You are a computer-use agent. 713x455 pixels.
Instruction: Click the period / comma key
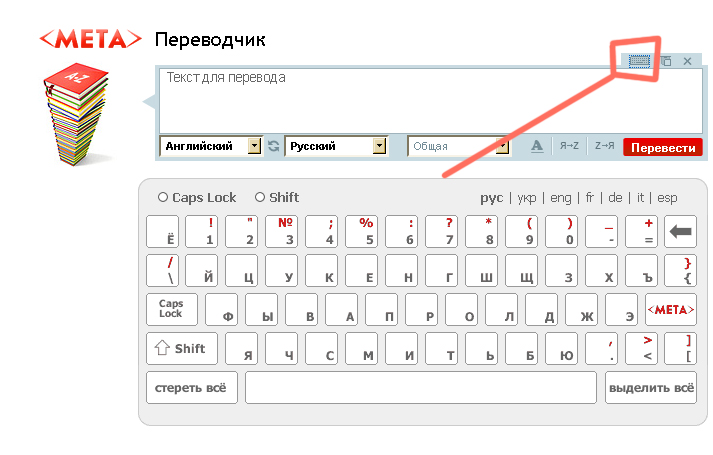[602, 349]
